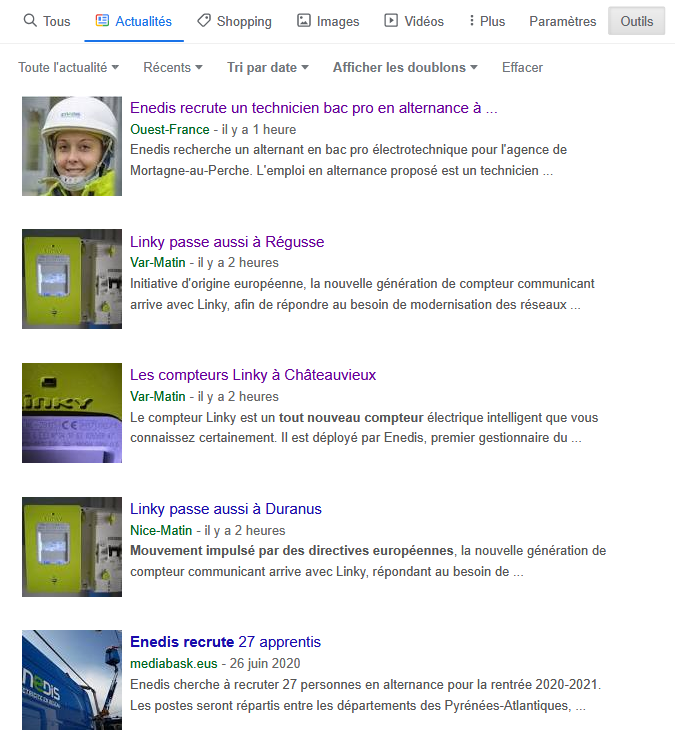The height and width of the screenshot is (741, 675).
Task: Click Var-Matin source under Châteauvieux headline
Action: (158, 396)
